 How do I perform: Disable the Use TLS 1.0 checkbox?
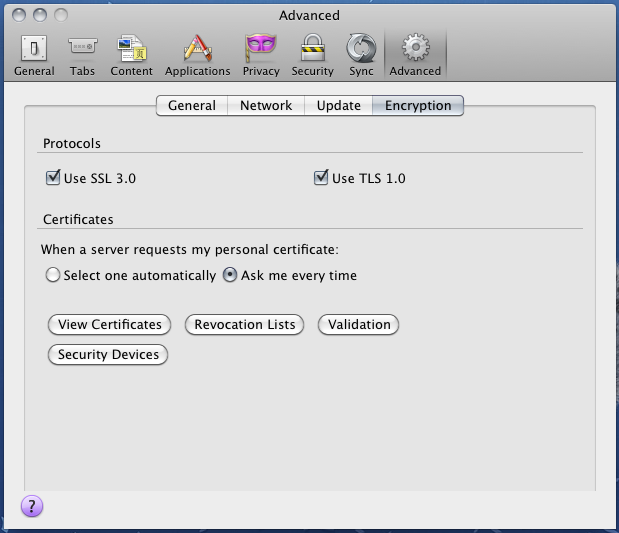click(x=321, y=178)
